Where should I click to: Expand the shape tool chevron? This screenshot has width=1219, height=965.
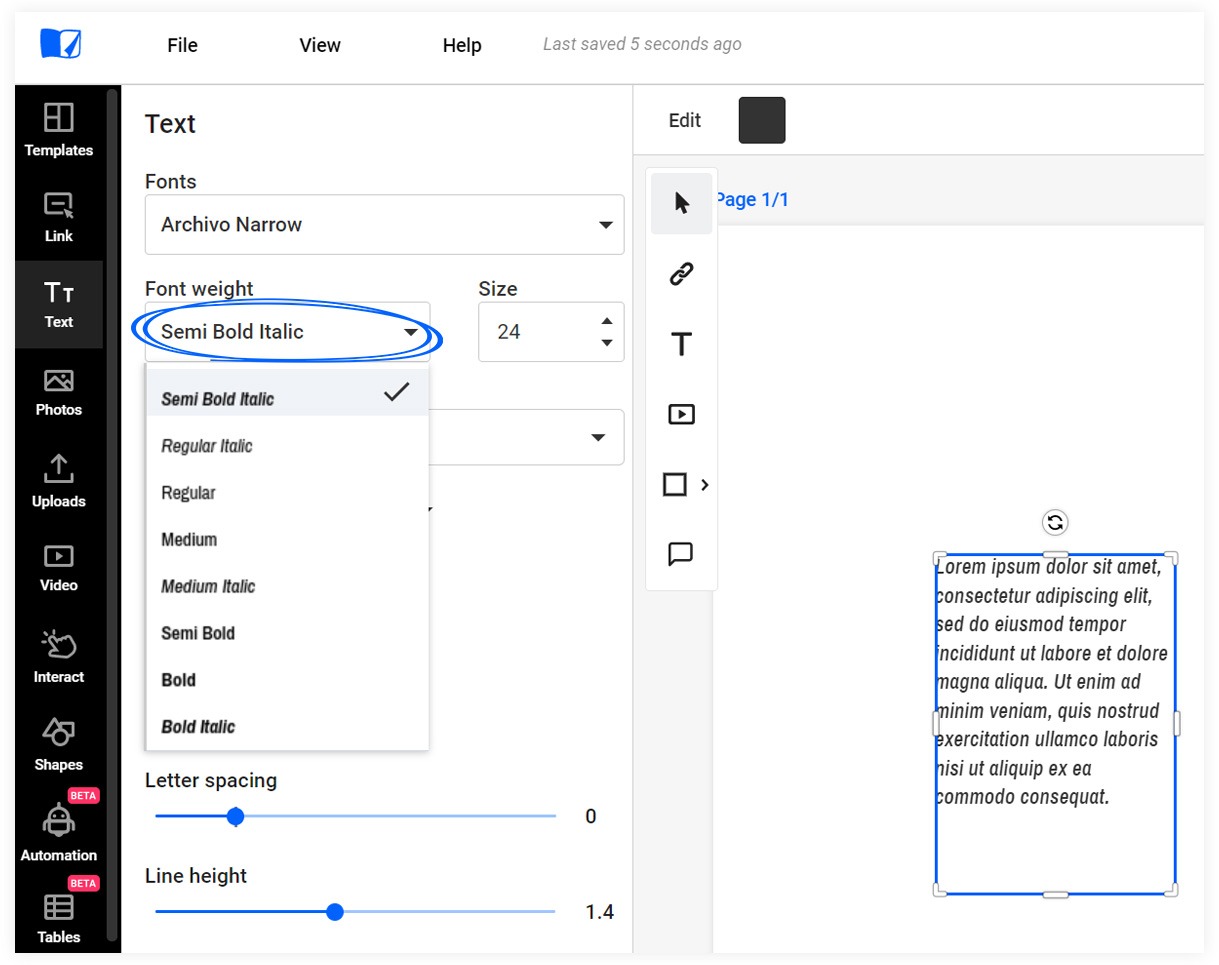coord(705,485)
